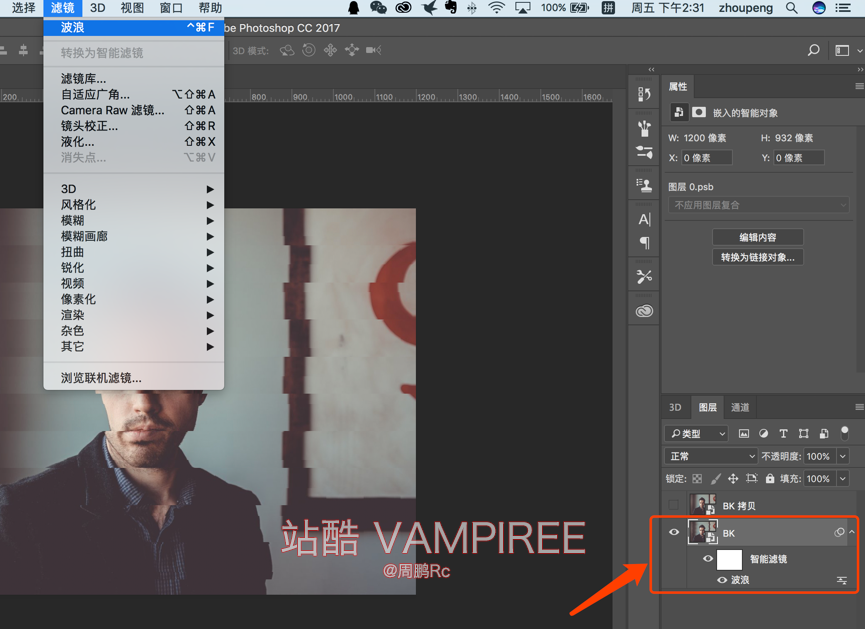Collapse BK layer smart filters chevron

tap(852, 532)
